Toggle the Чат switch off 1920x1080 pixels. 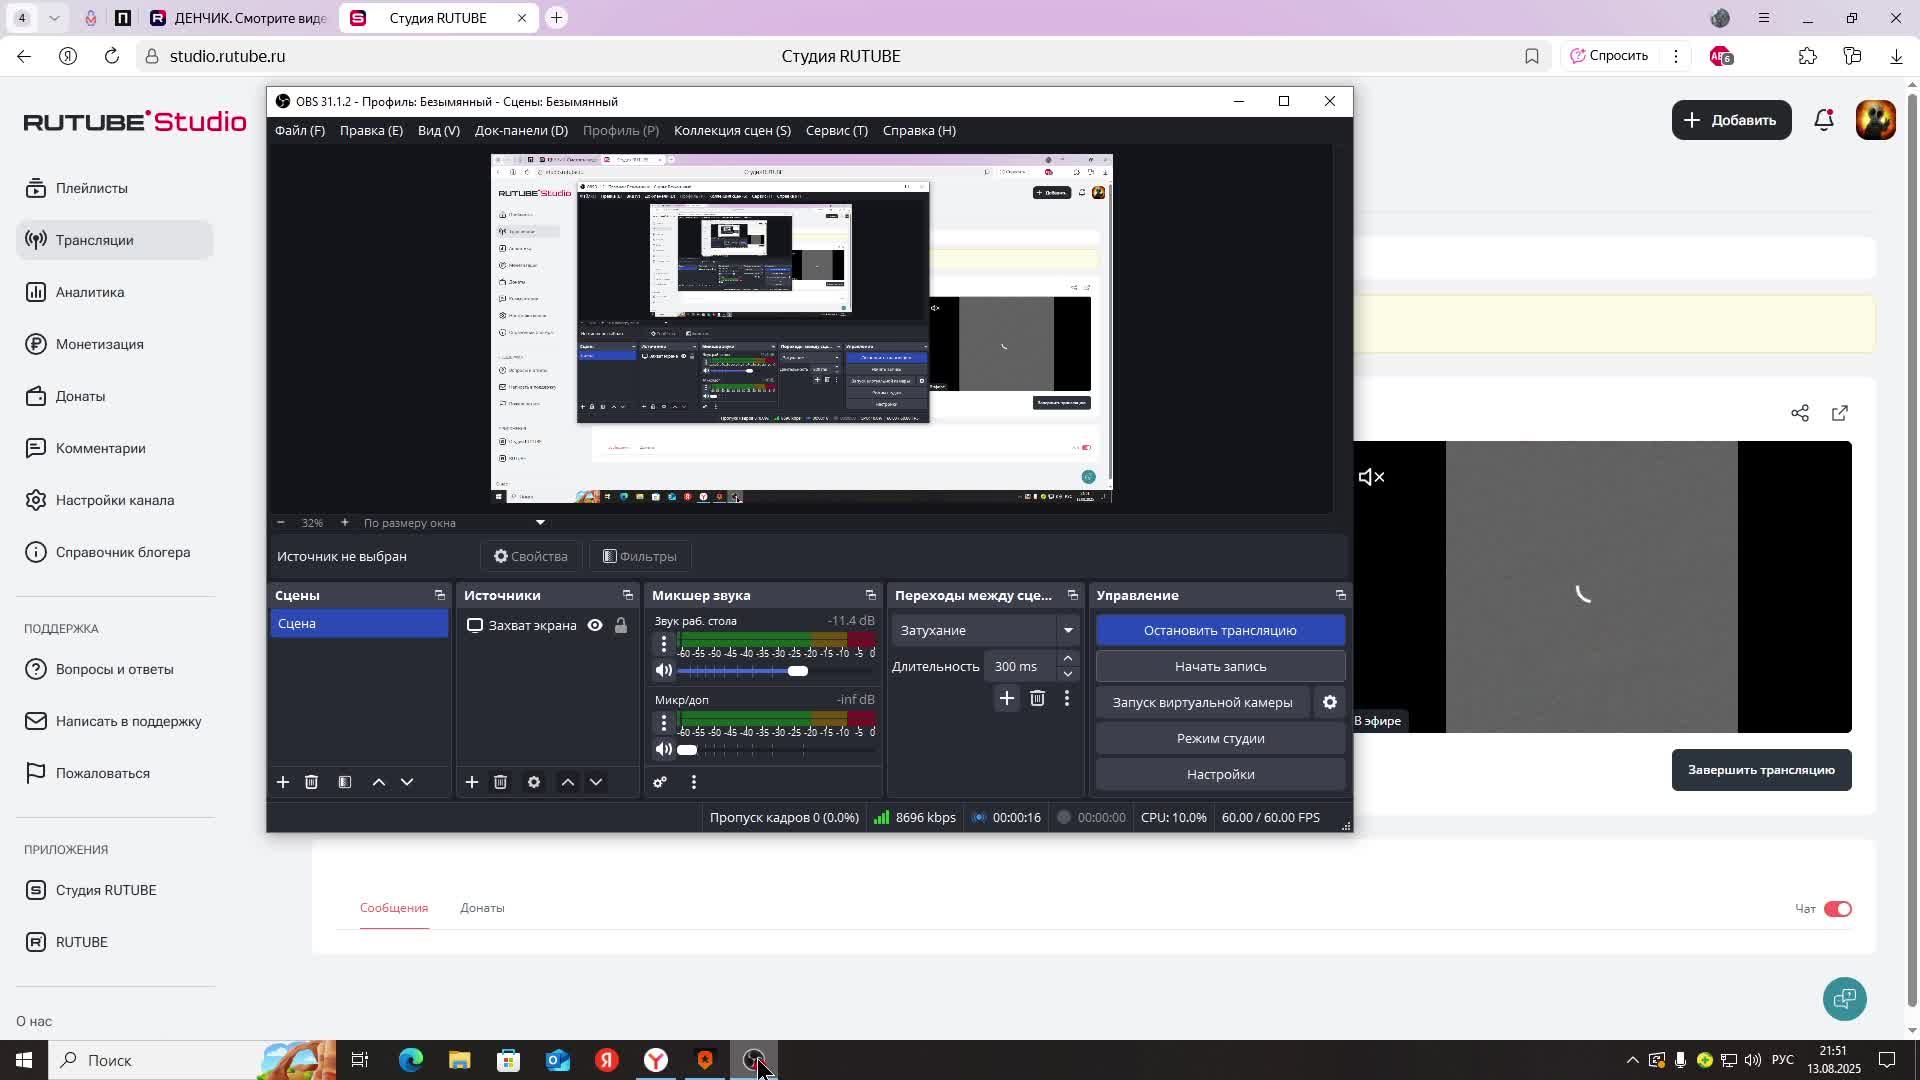pos(1838,909)
